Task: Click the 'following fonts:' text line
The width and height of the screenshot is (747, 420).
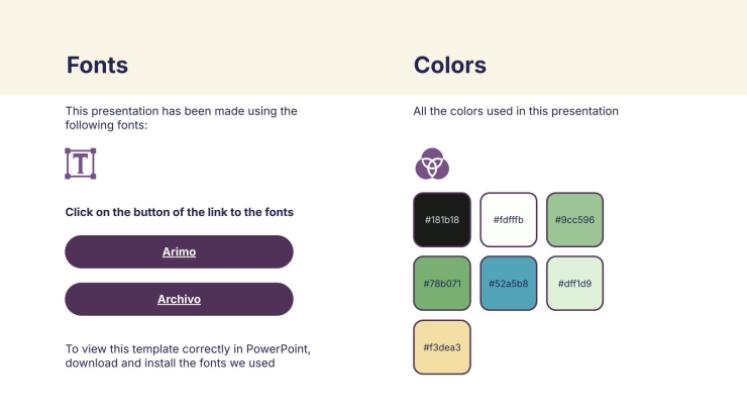Action: [106, 125]
